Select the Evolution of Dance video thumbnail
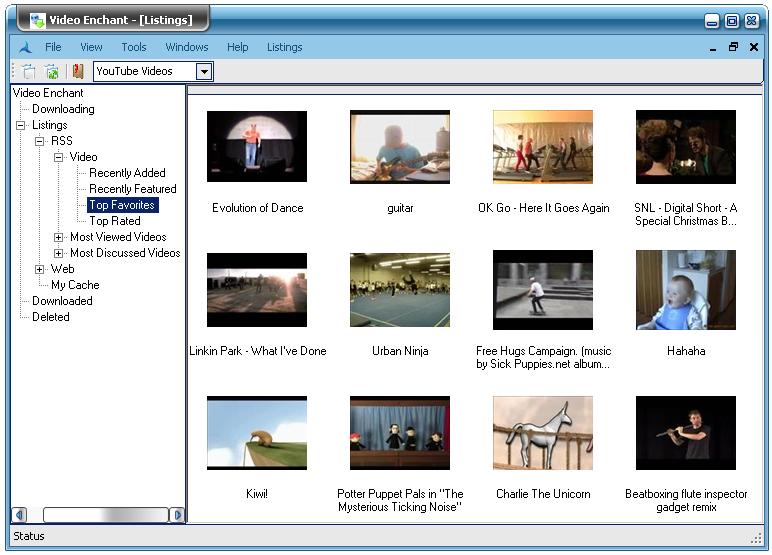Image resolution: width=772 pixels, height=555 pixels. pyautogui.click(x=257, y=146)
